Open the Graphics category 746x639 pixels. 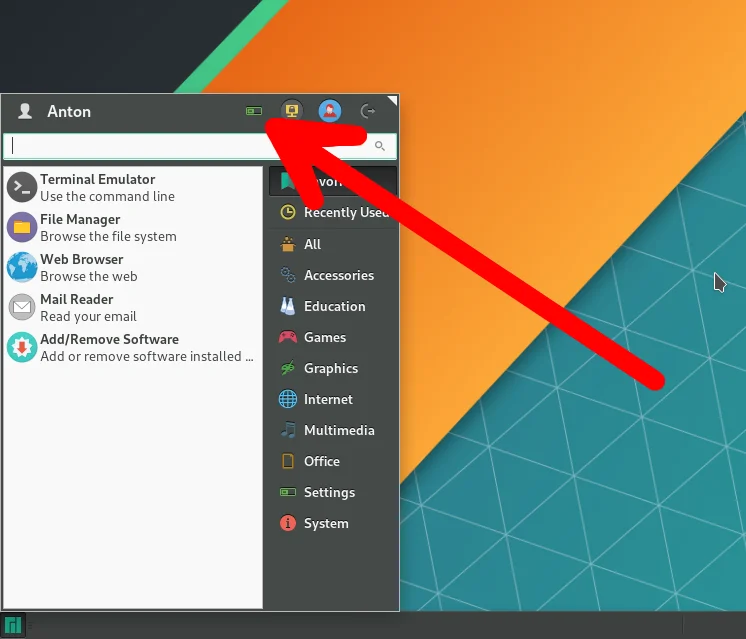tap(333, 368)
